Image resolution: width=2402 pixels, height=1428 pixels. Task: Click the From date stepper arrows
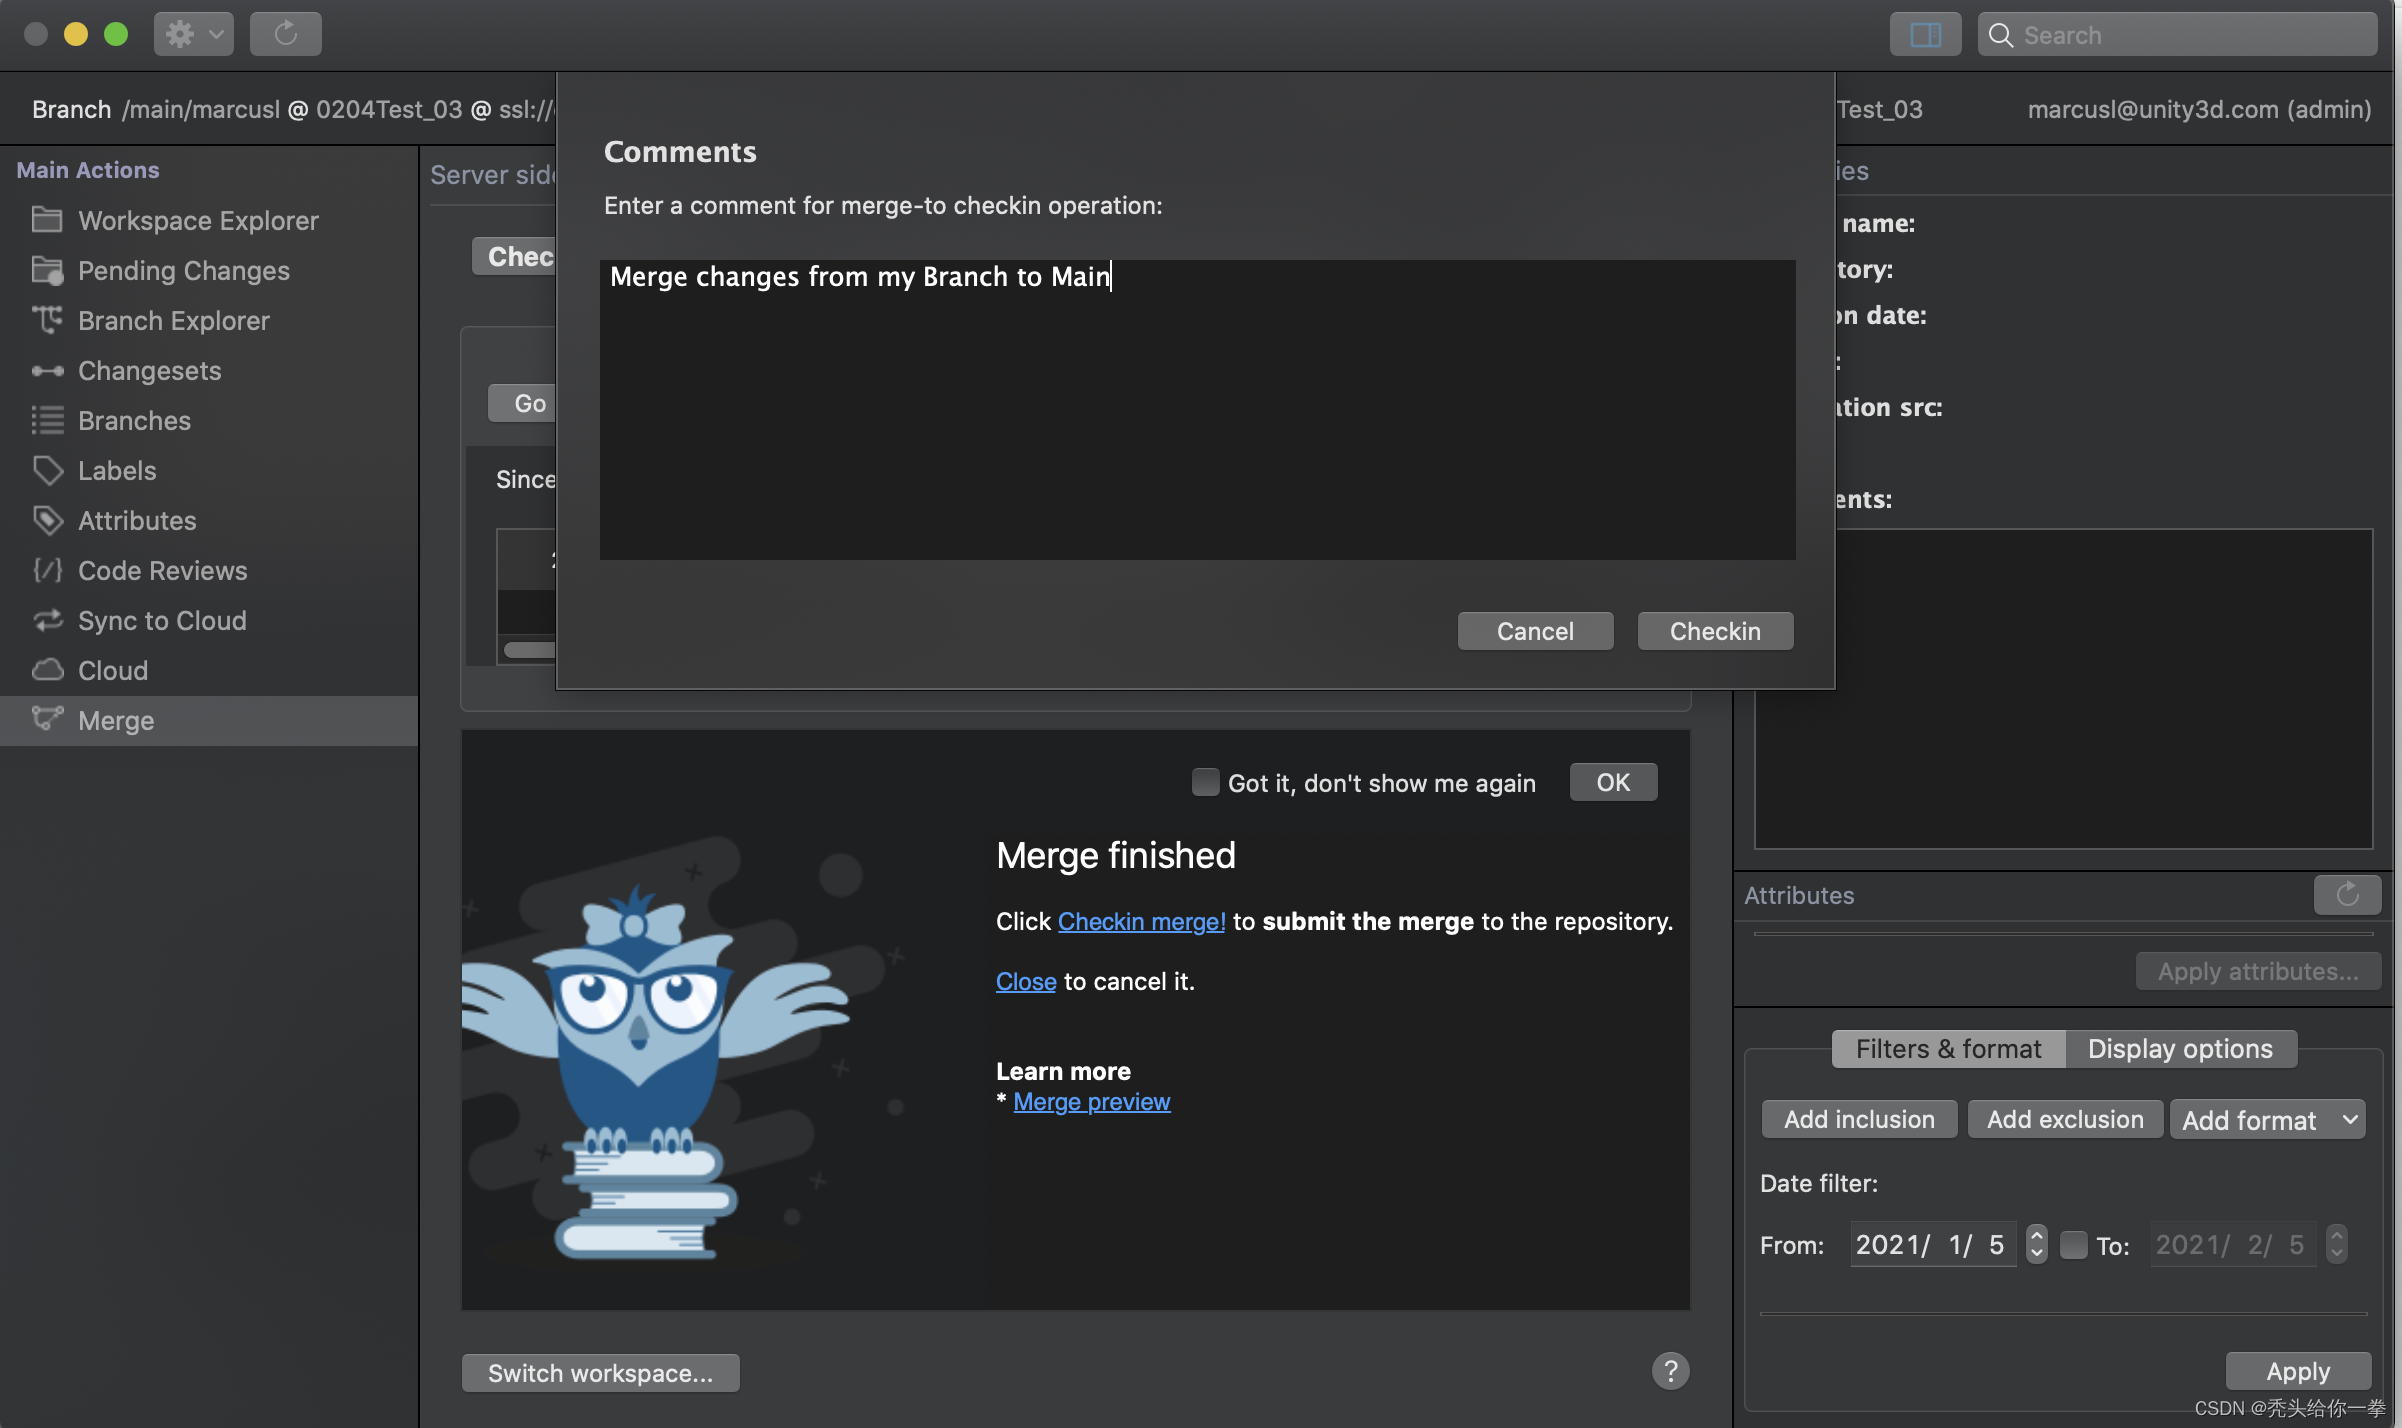pyautogui.click(x=2036, y=1245)
